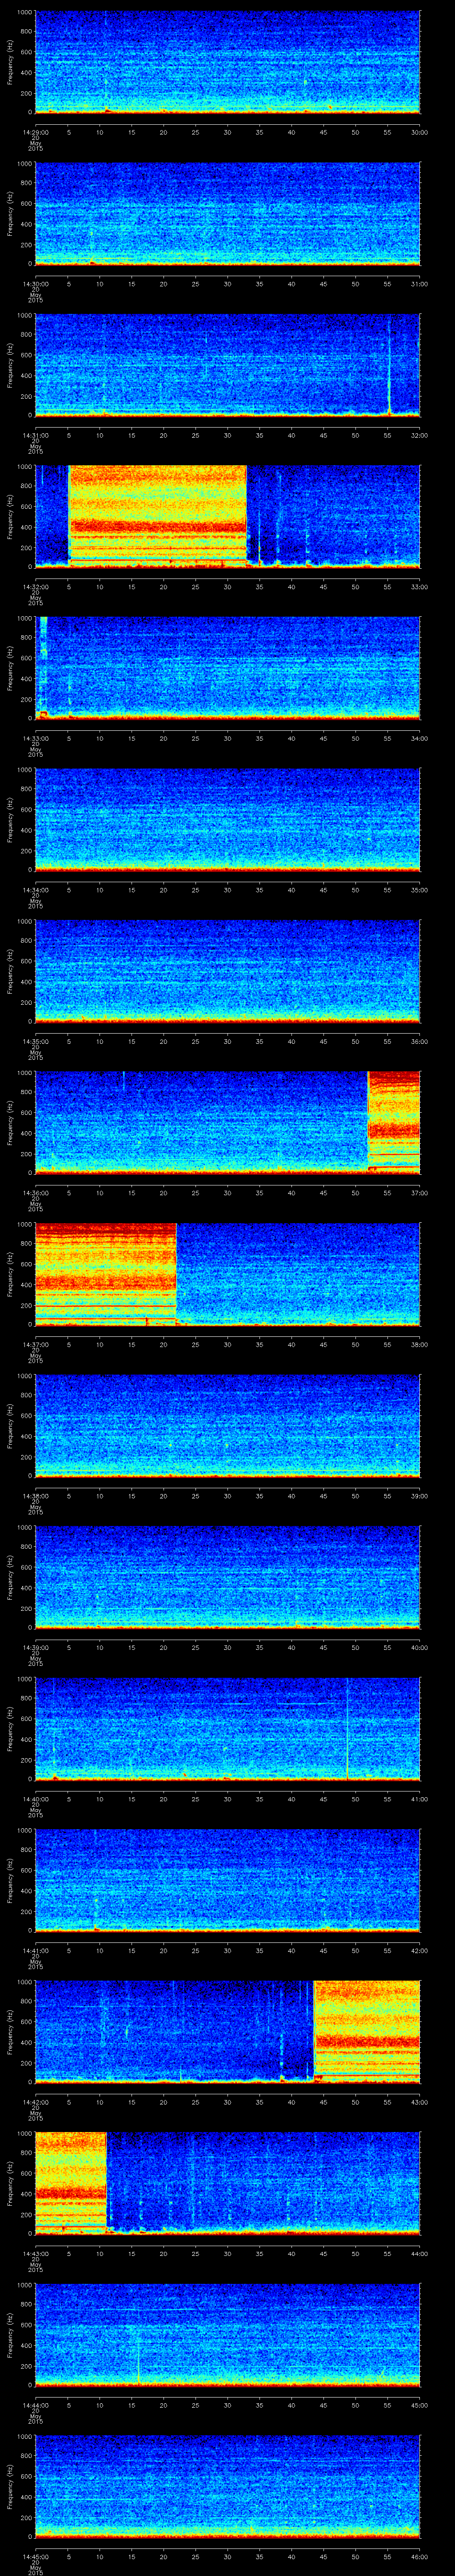Click the 30:00 end time label of first spectrogram
Image resolution: width=455 pixels, height=2576 pixels.
419,132
